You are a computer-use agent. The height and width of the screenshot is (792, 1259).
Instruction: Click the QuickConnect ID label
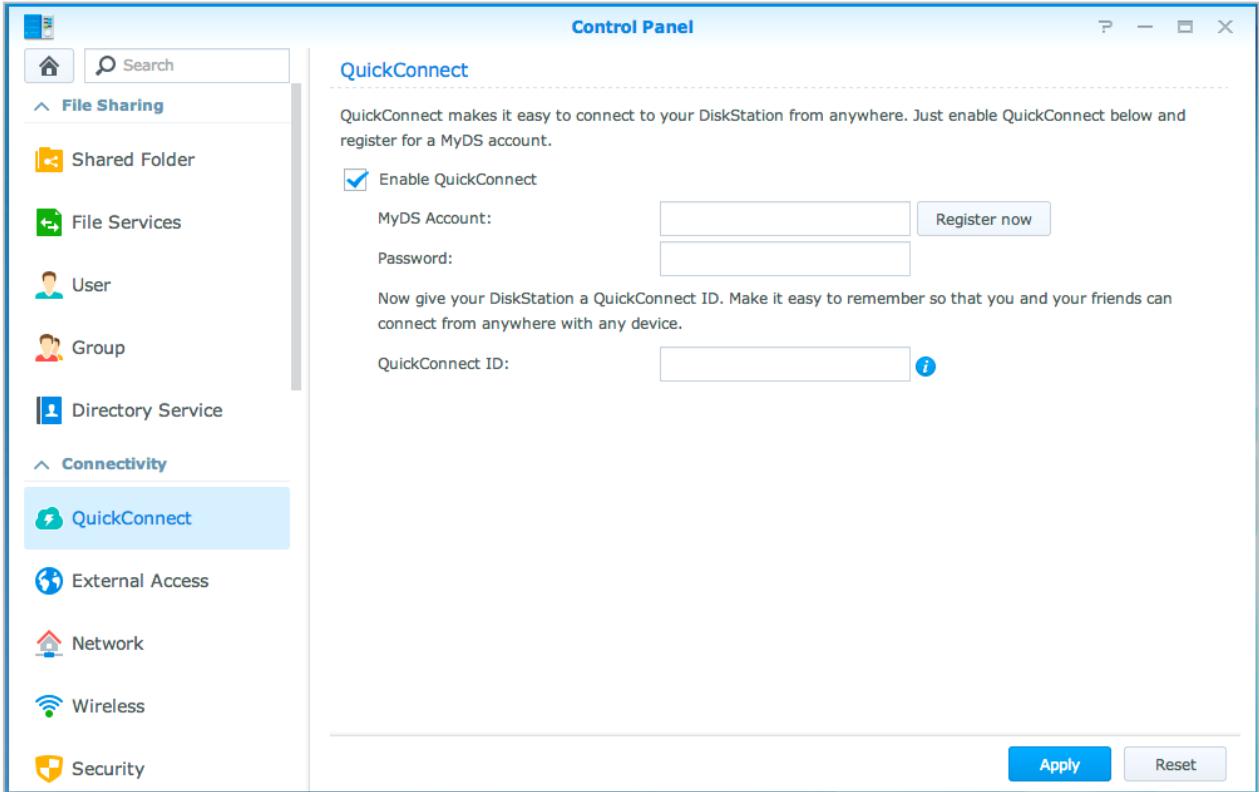pyautogui.click(x=444, y=364)
